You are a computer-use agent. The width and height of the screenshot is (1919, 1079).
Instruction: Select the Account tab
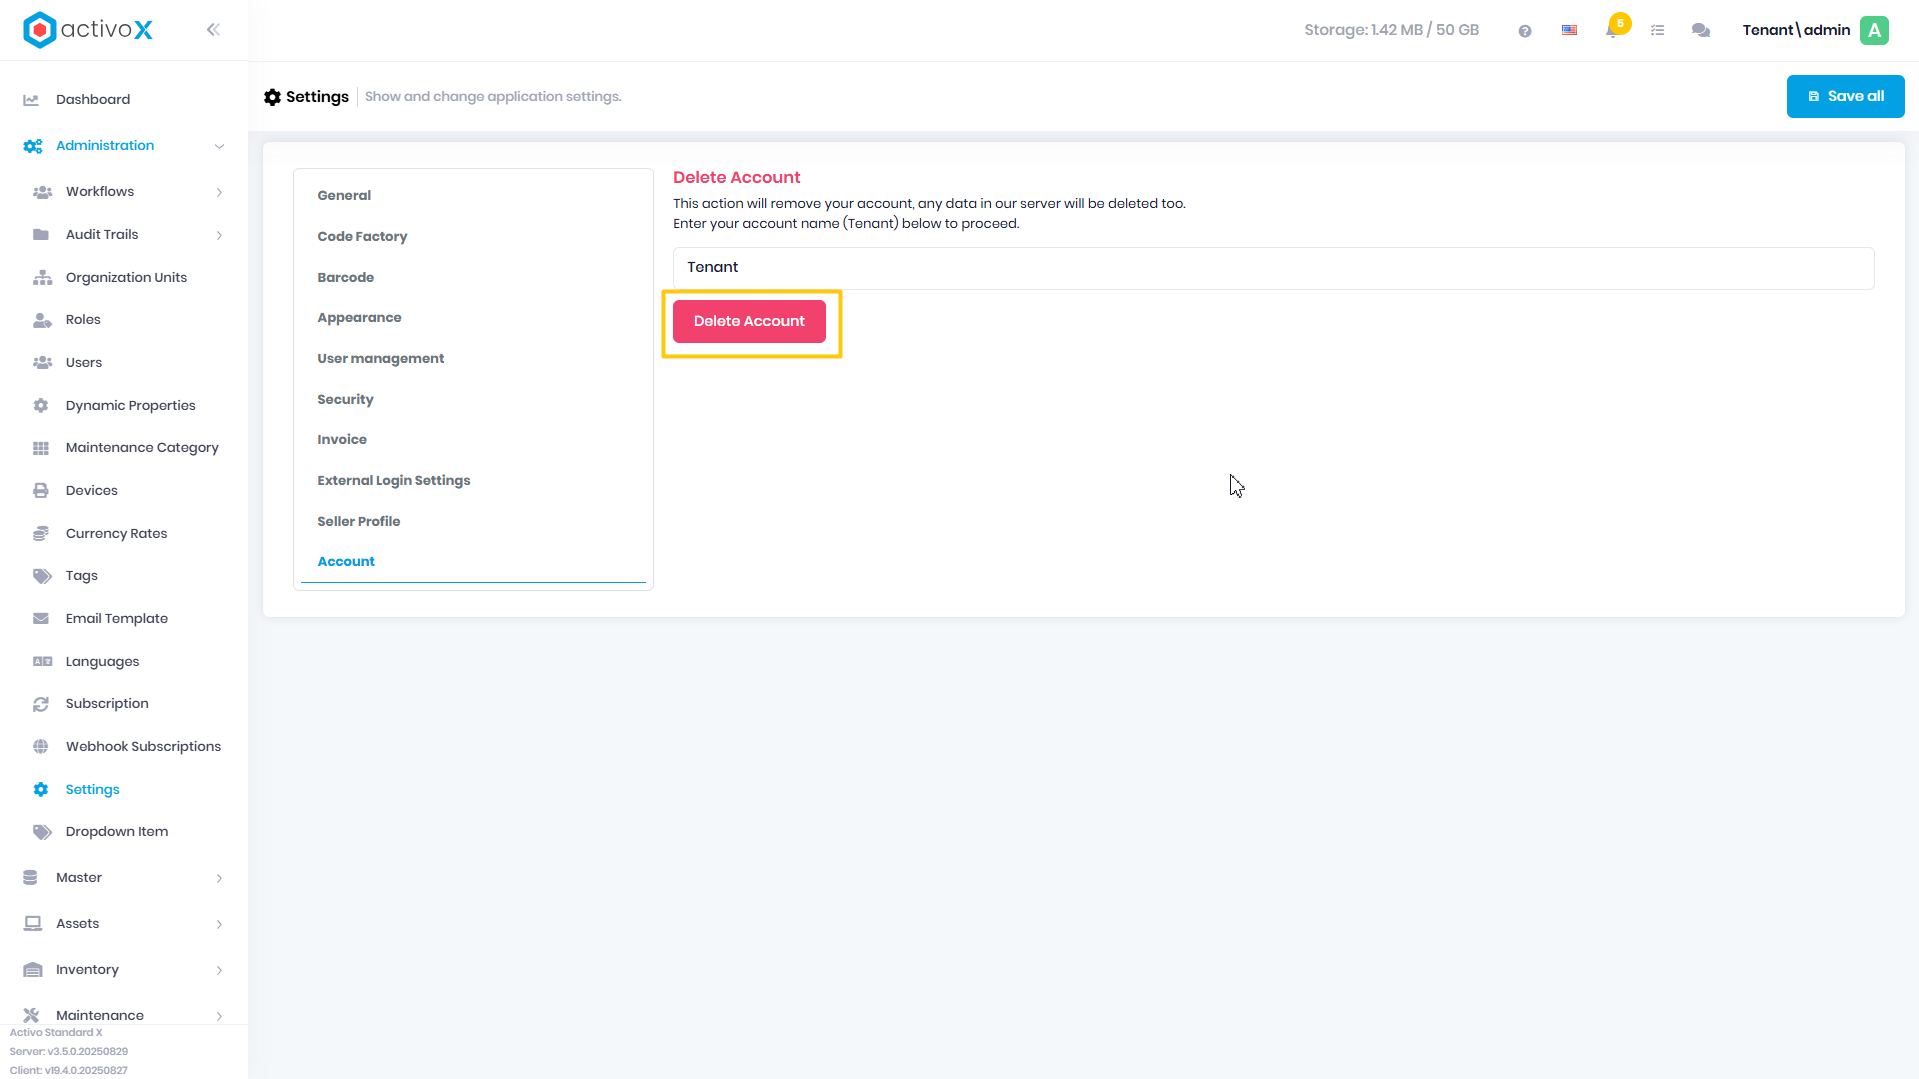[x=473, y=562]
